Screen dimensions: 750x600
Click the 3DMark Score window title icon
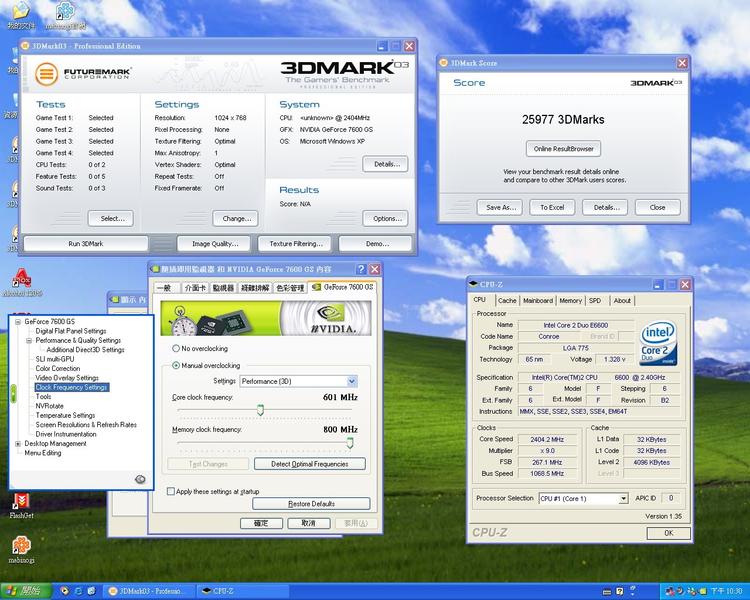click(444, 63)
